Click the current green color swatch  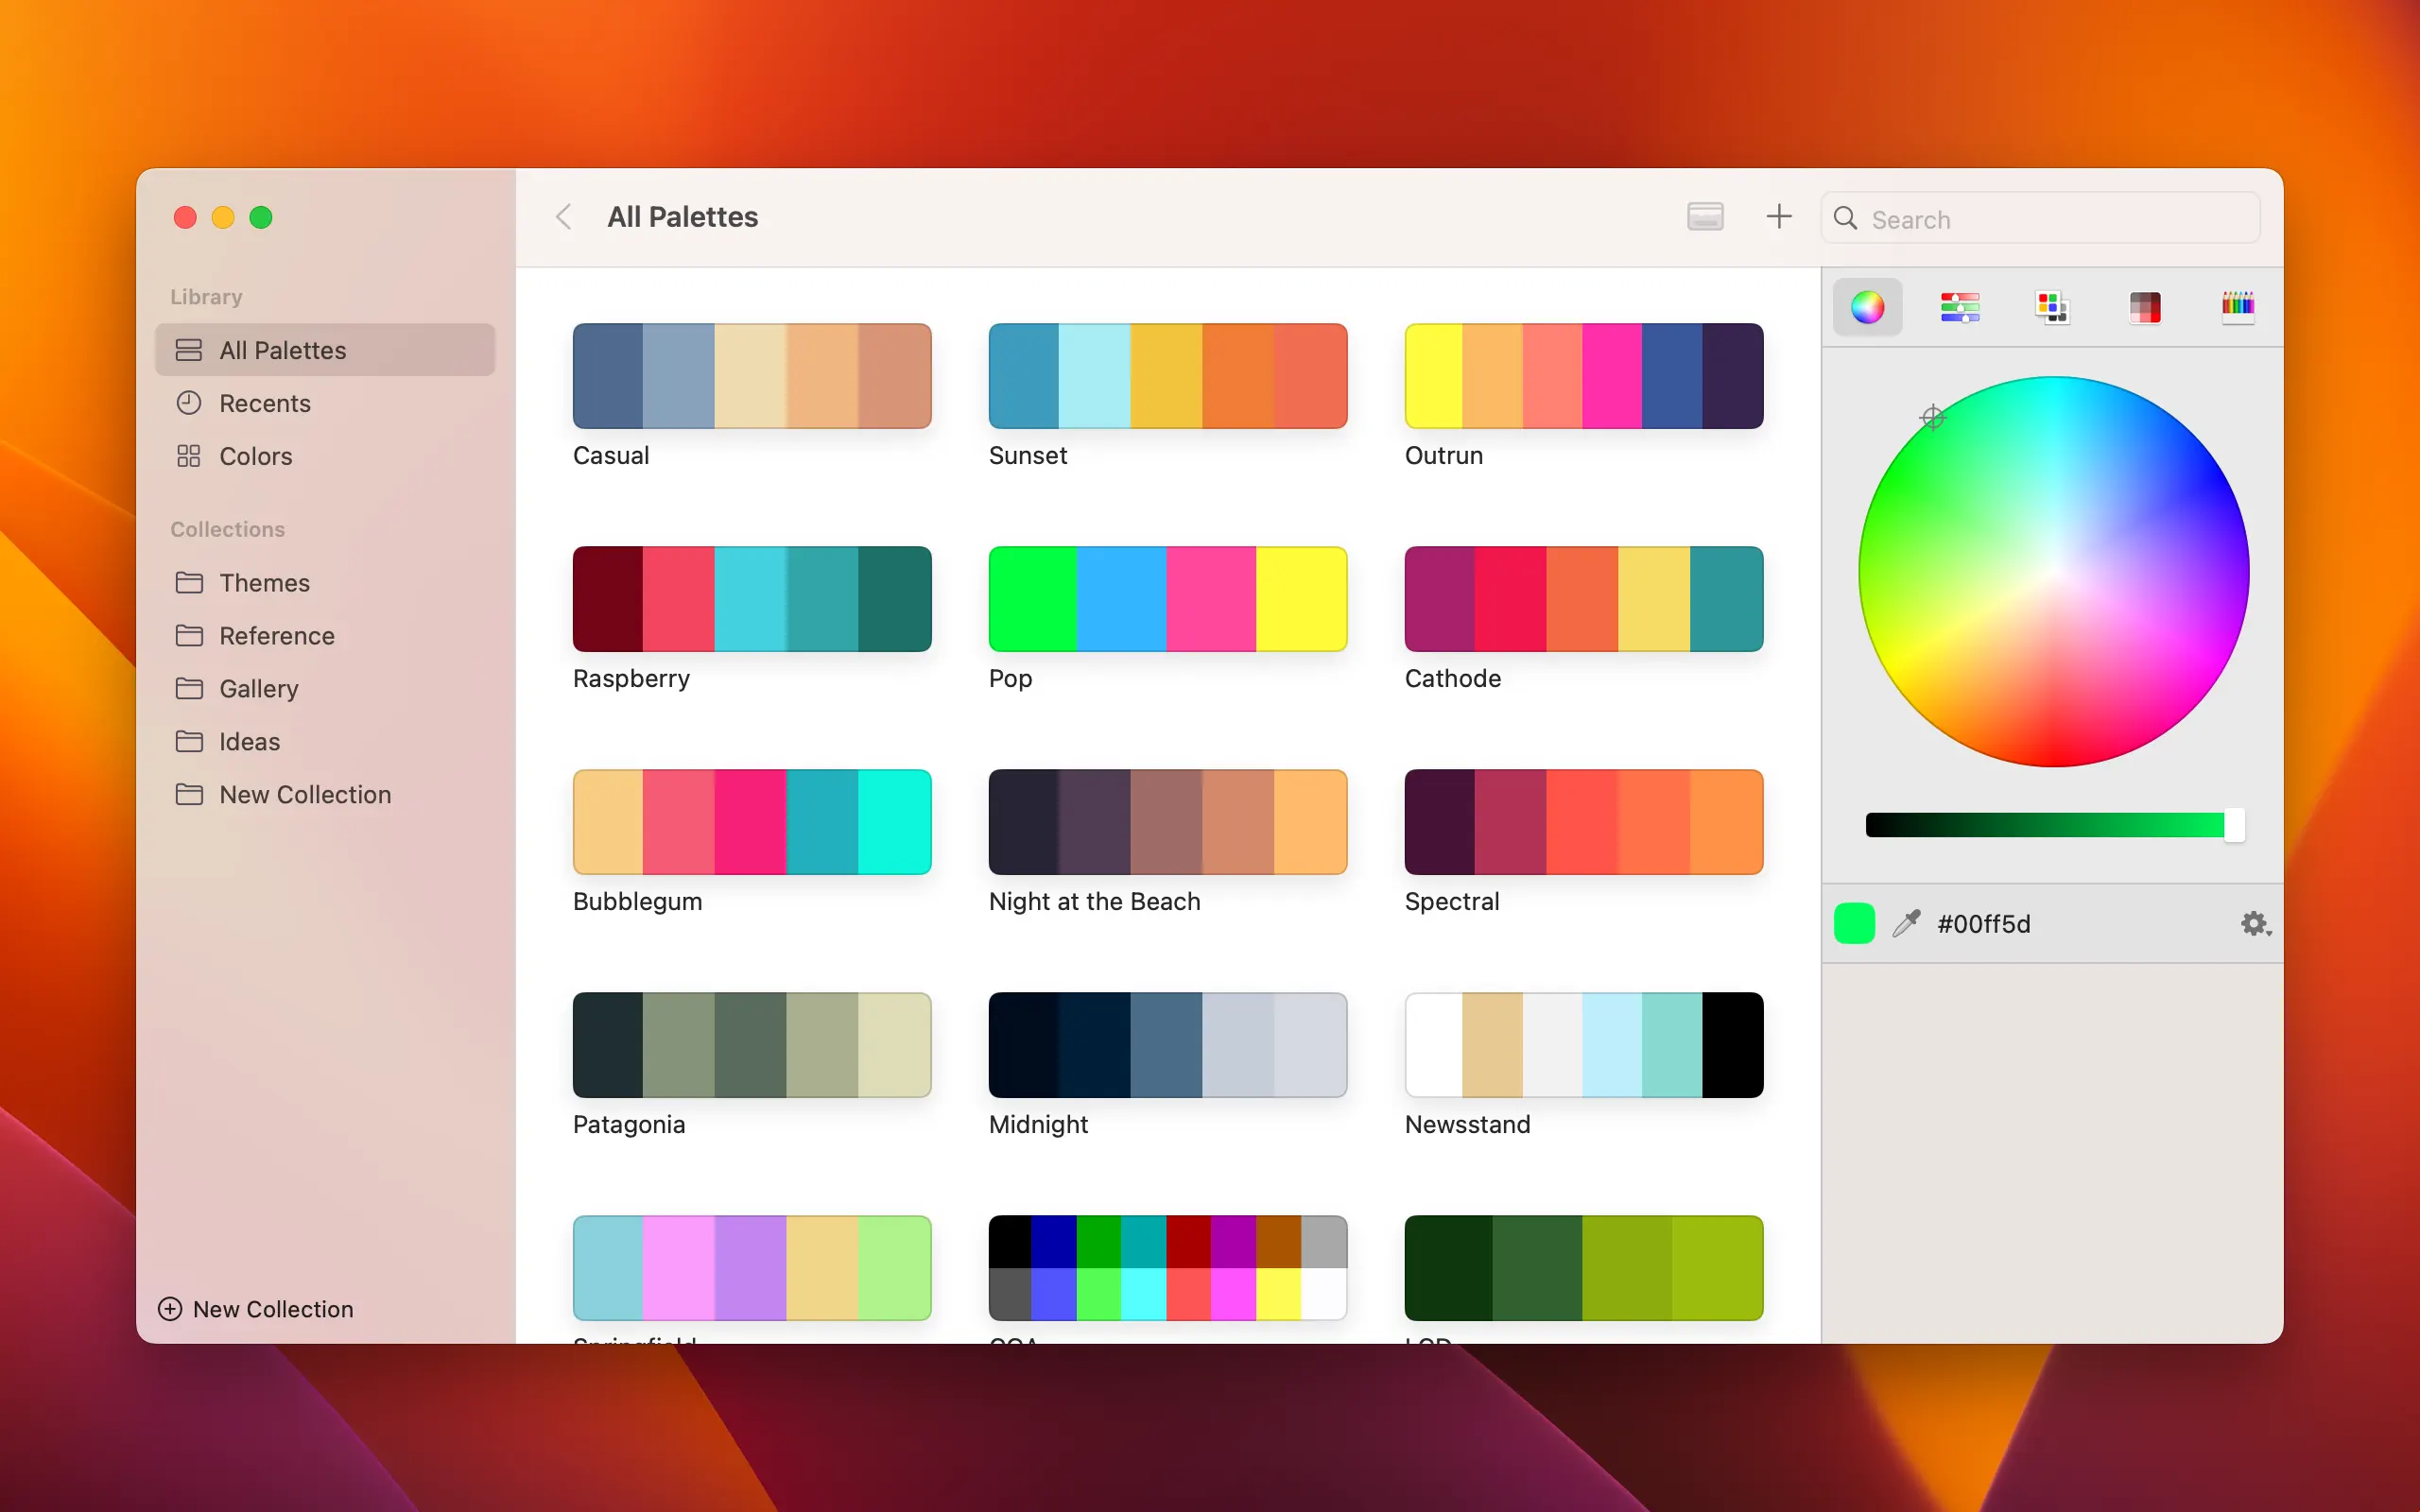coord(1854,923)
